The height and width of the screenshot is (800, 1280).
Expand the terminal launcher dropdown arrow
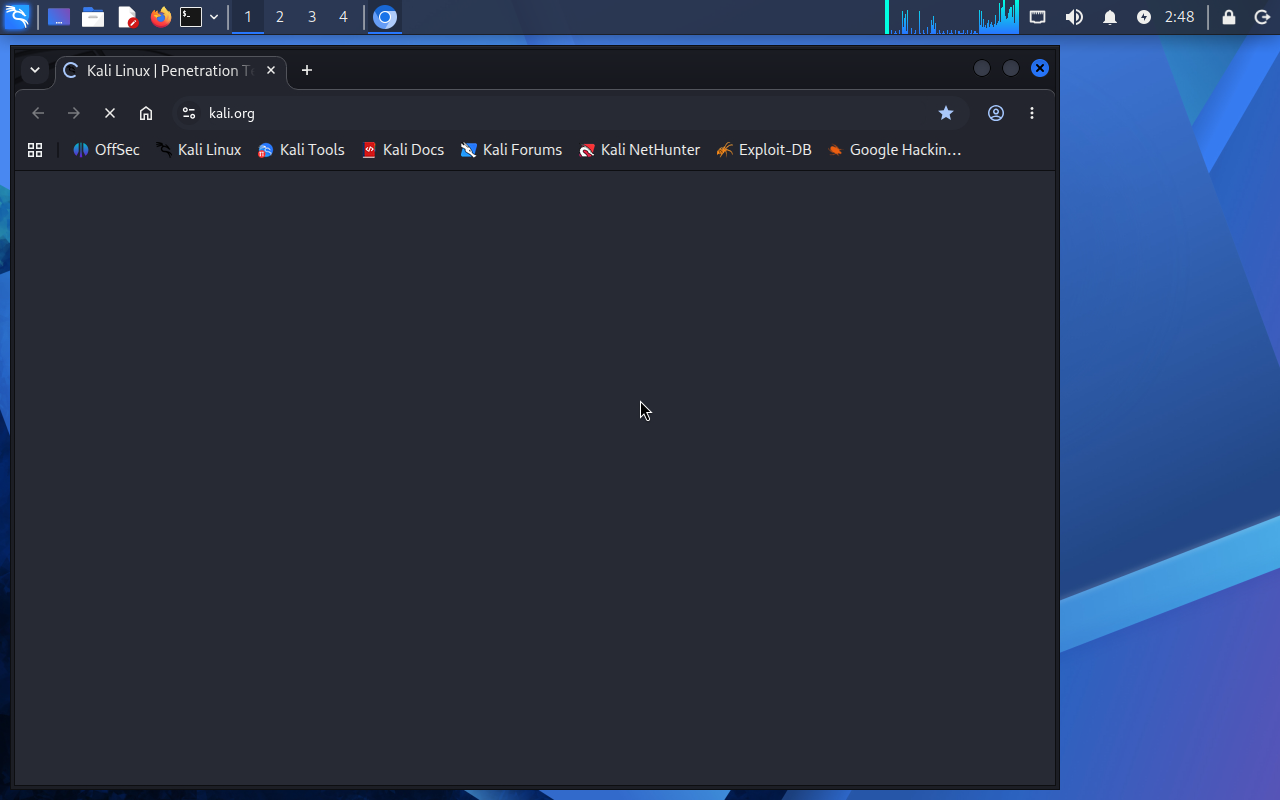(x=214, y=17)
